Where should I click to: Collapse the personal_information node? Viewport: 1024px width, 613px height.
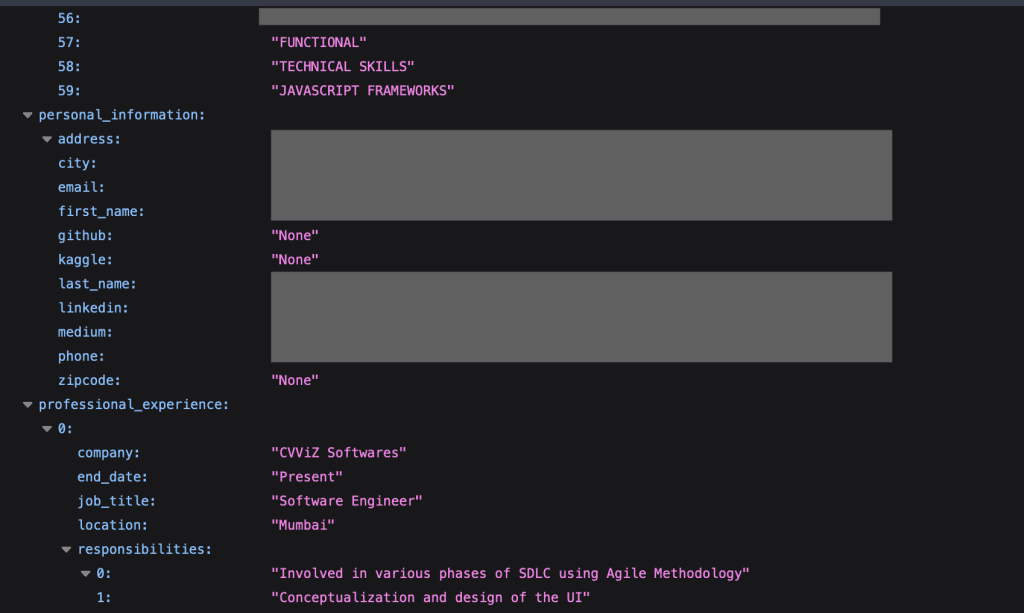(27, 114)
